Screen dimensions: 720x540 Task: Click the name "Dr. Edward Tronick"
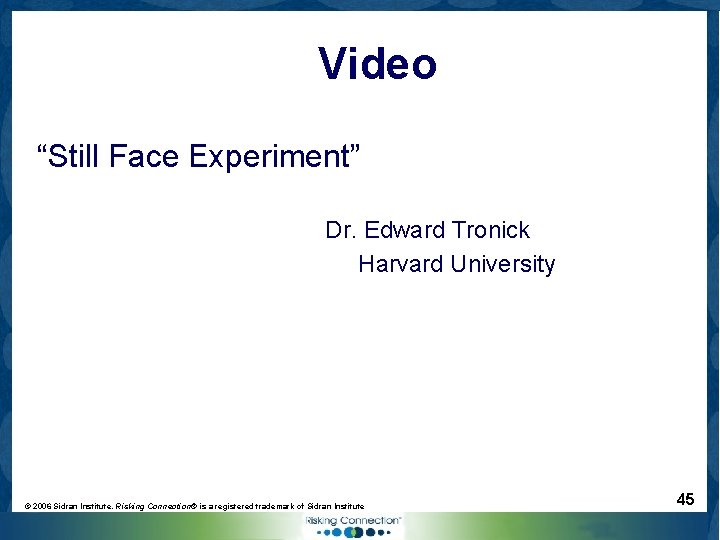point(428,230)
